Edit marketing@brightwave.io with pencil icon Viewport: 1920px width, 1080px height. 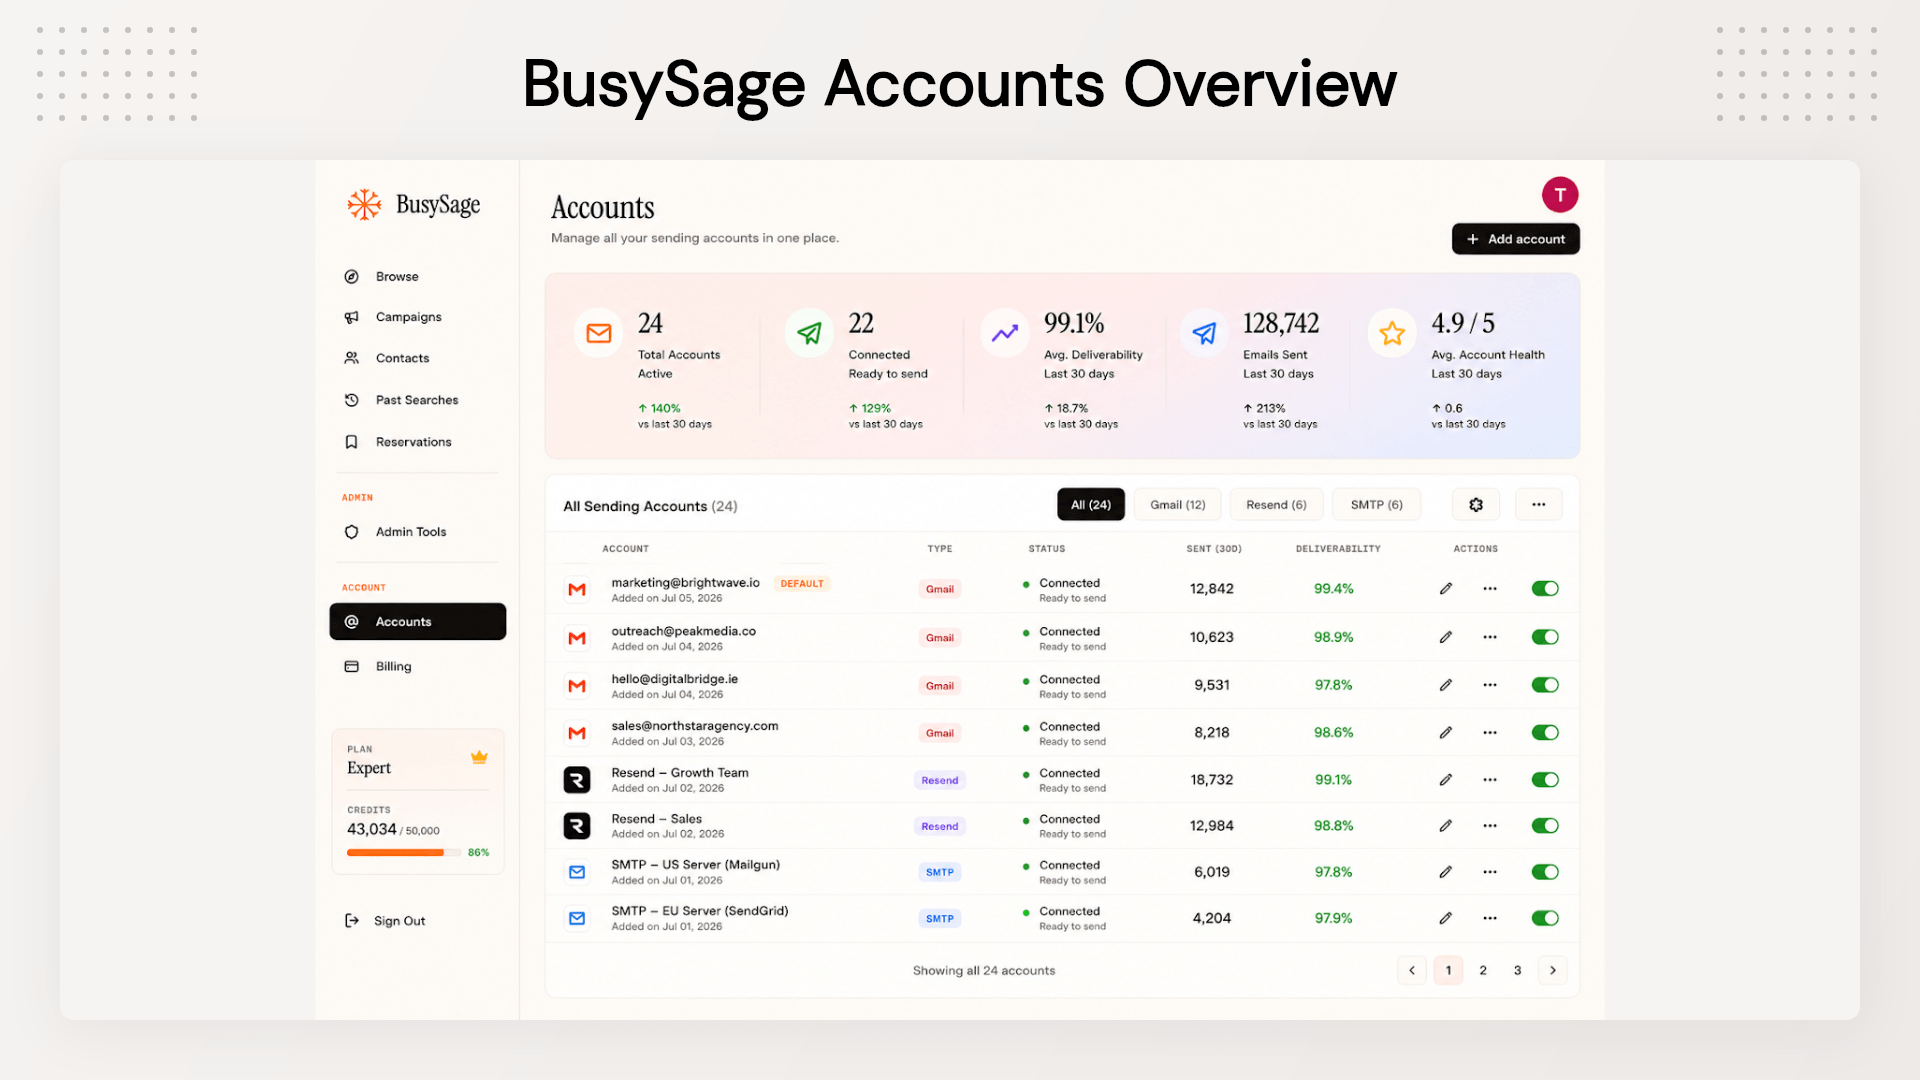(x=1446, y=589)
